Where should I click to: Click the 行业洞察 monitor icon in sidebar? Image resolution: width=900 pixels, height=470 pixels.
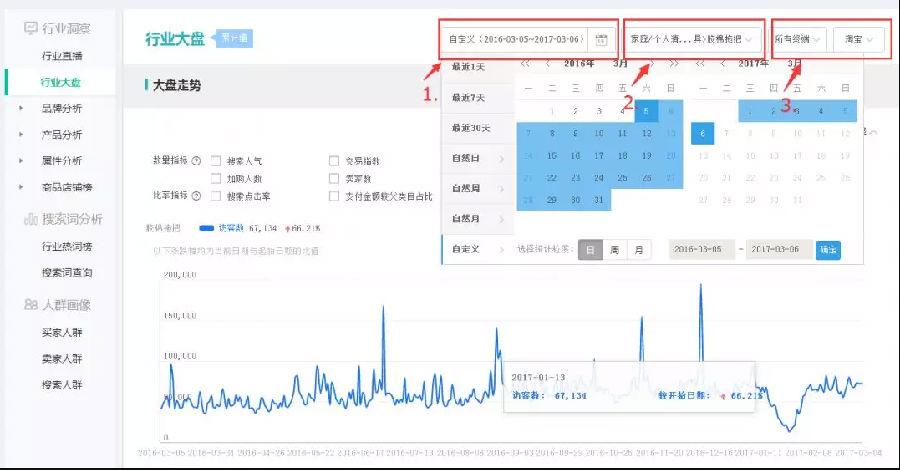(x=31, y=28)
